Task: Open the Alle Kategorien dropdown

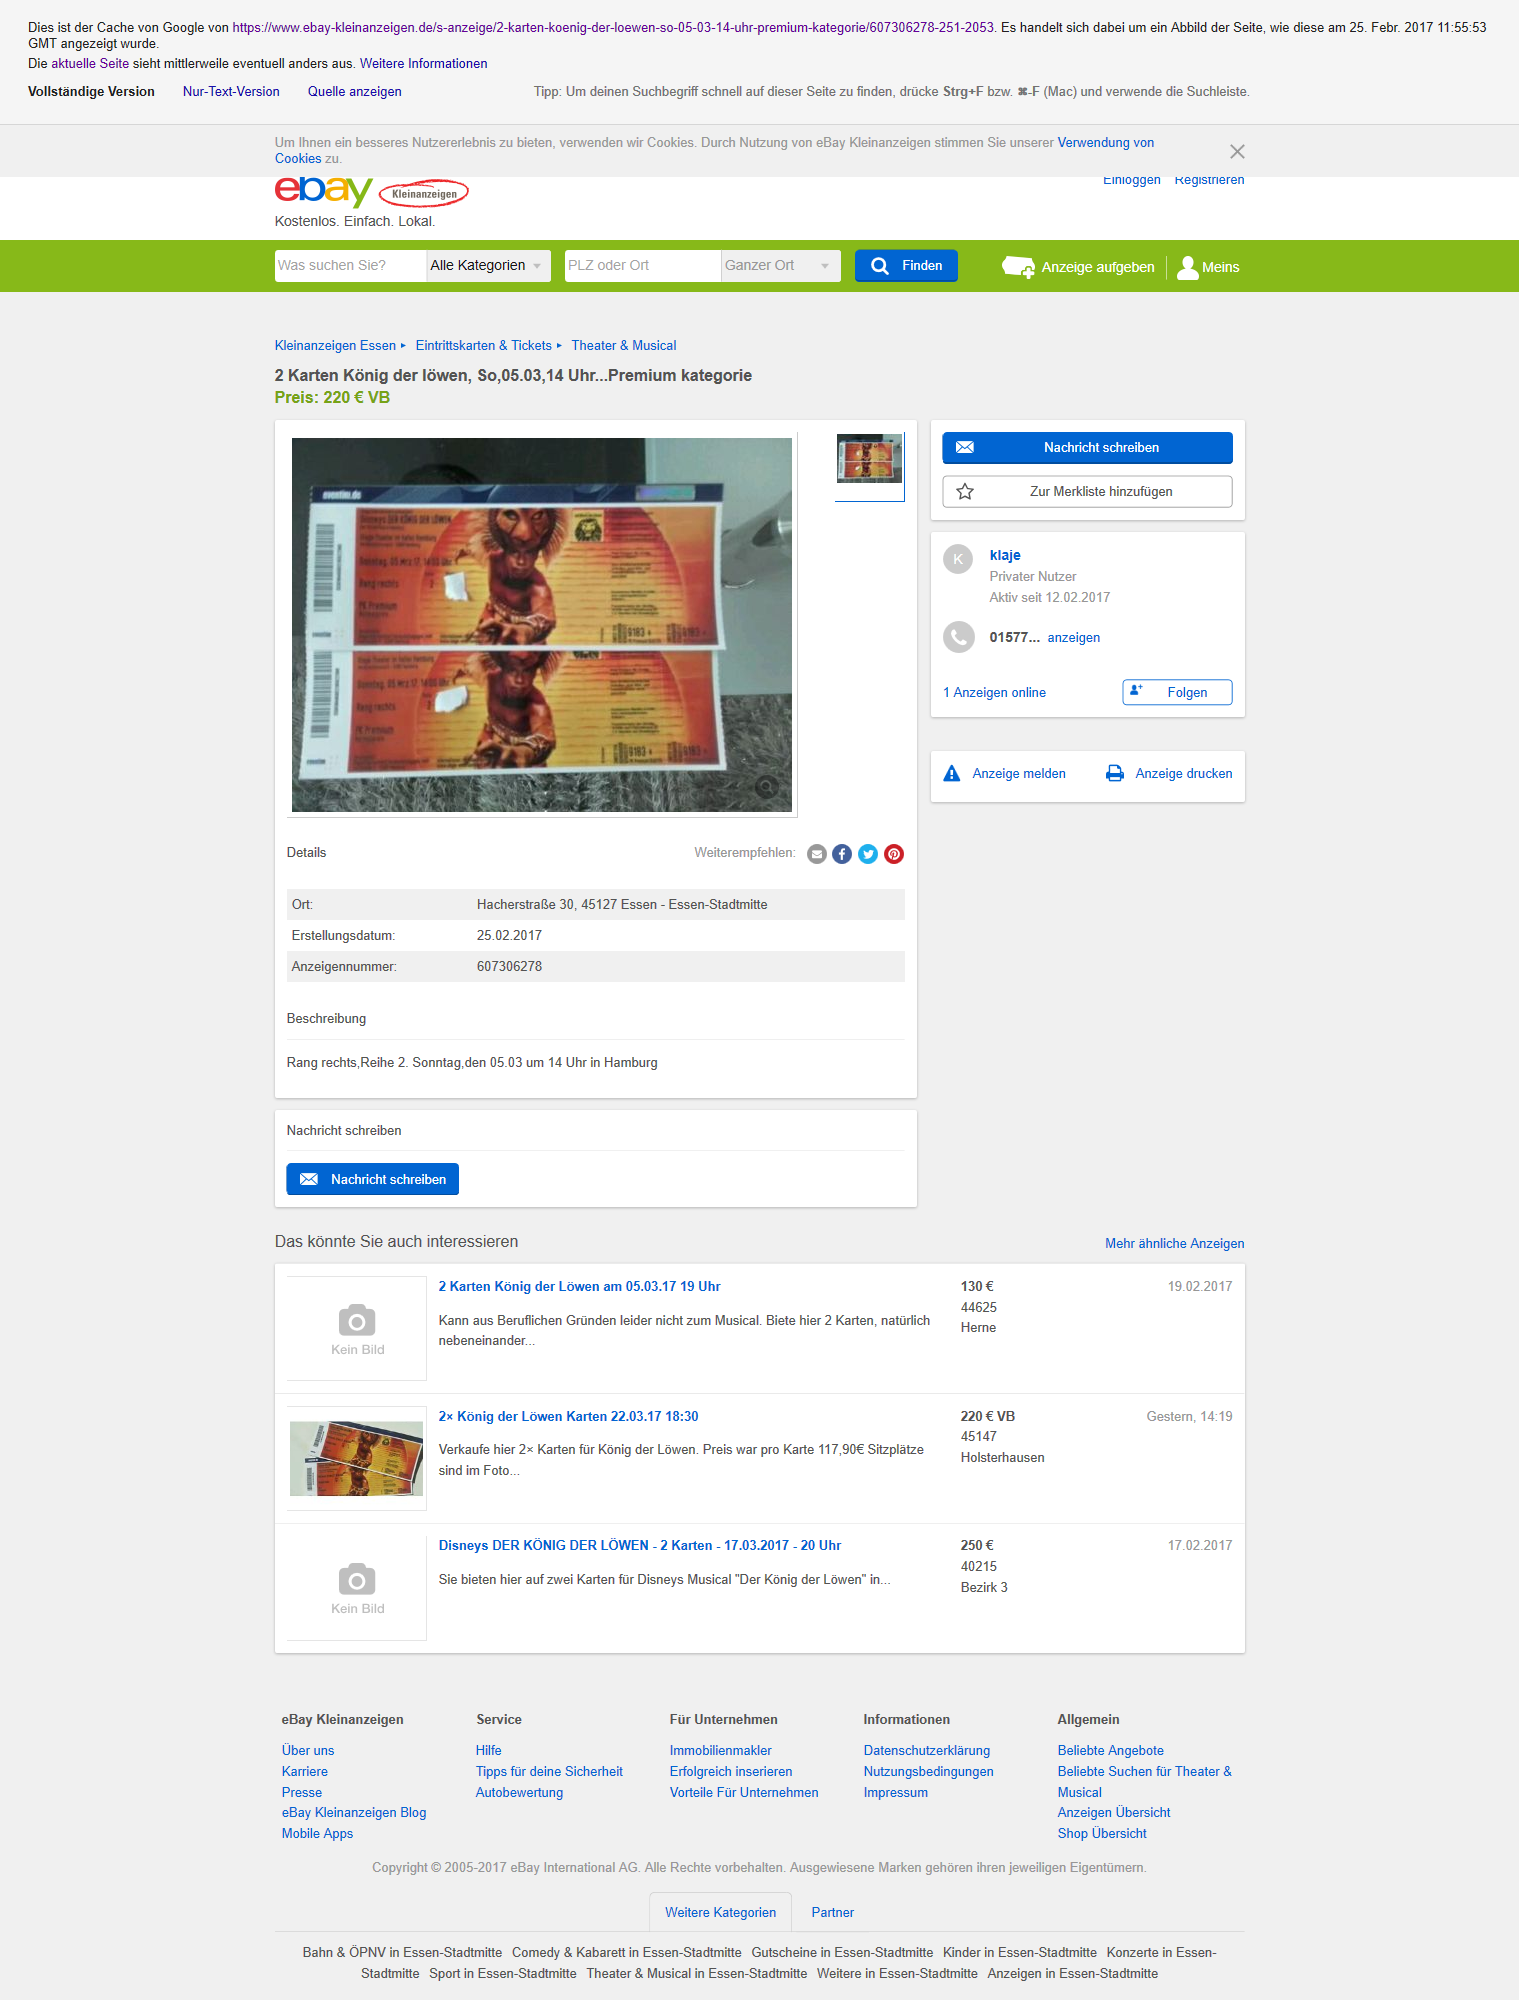Action: [488, 266]
